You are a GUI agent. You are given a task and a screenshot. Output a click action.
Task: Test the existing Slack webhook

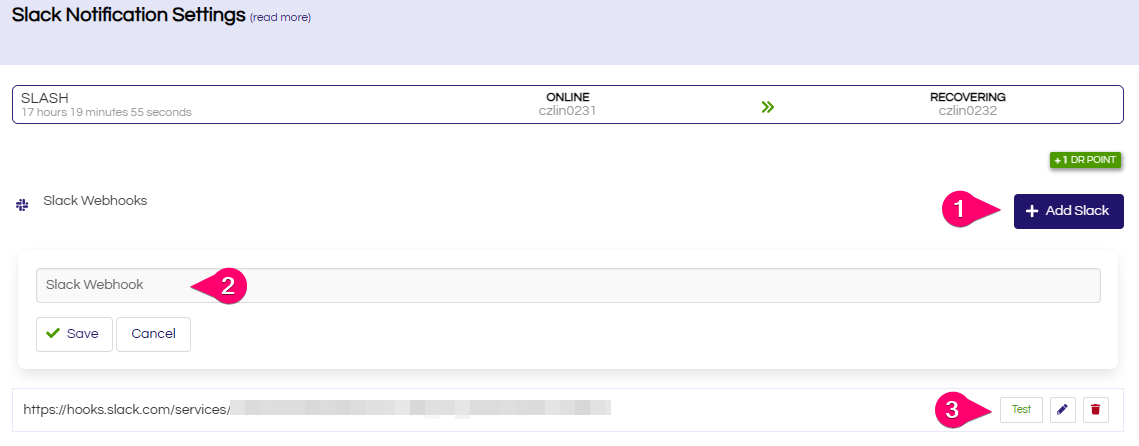[1021, 410]
